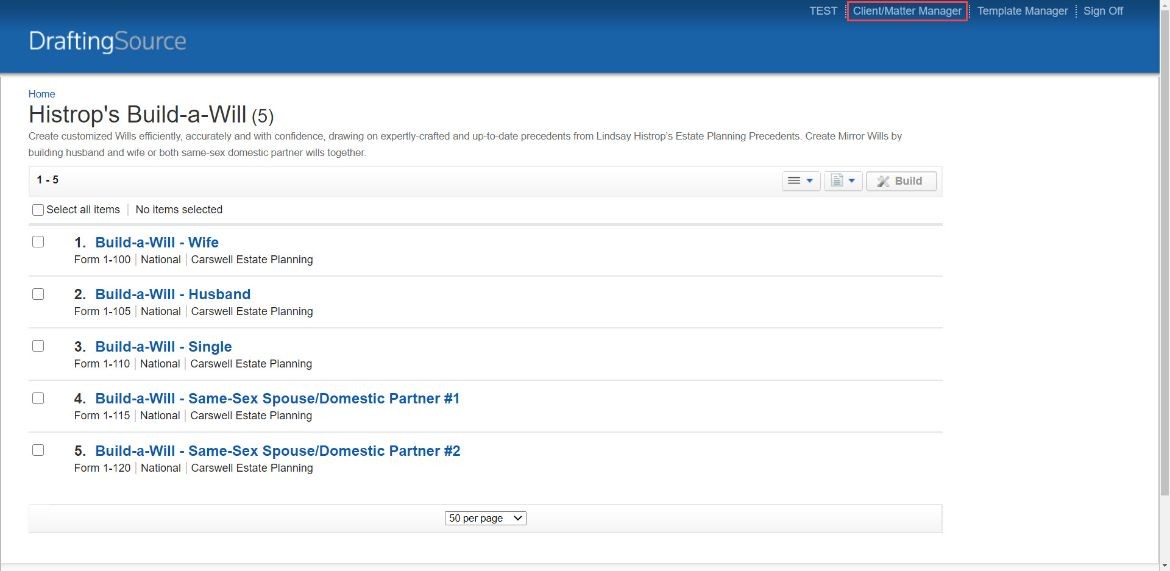Click 'No items selected' text

[x=179, y=210]
